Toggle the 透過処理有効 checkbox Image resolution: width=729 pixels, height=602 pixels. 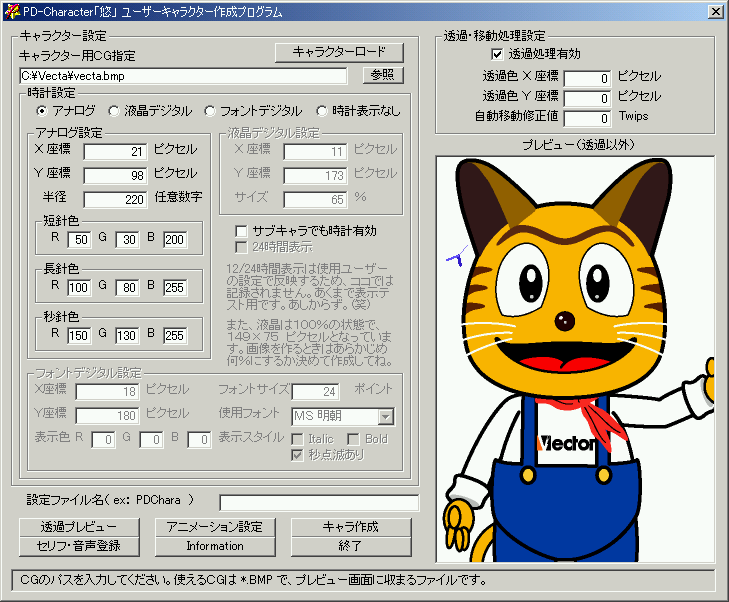coord(497,54)
